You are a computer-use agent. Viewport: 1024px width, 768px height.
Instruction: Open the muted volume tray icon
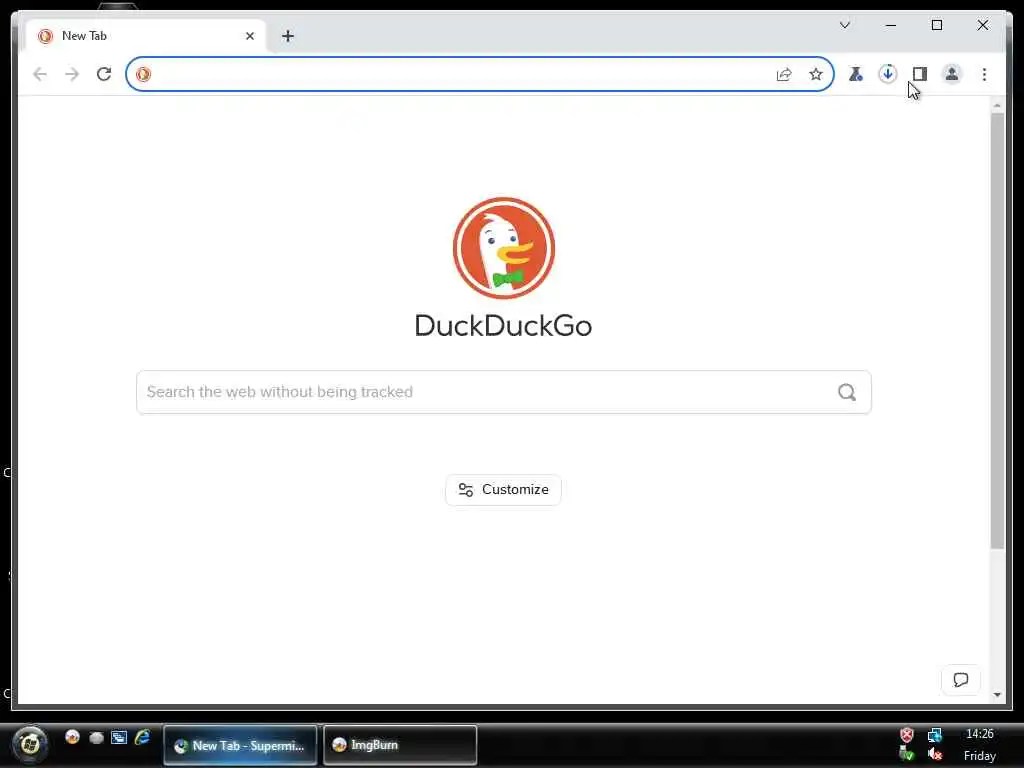click(x=935, y=755)
